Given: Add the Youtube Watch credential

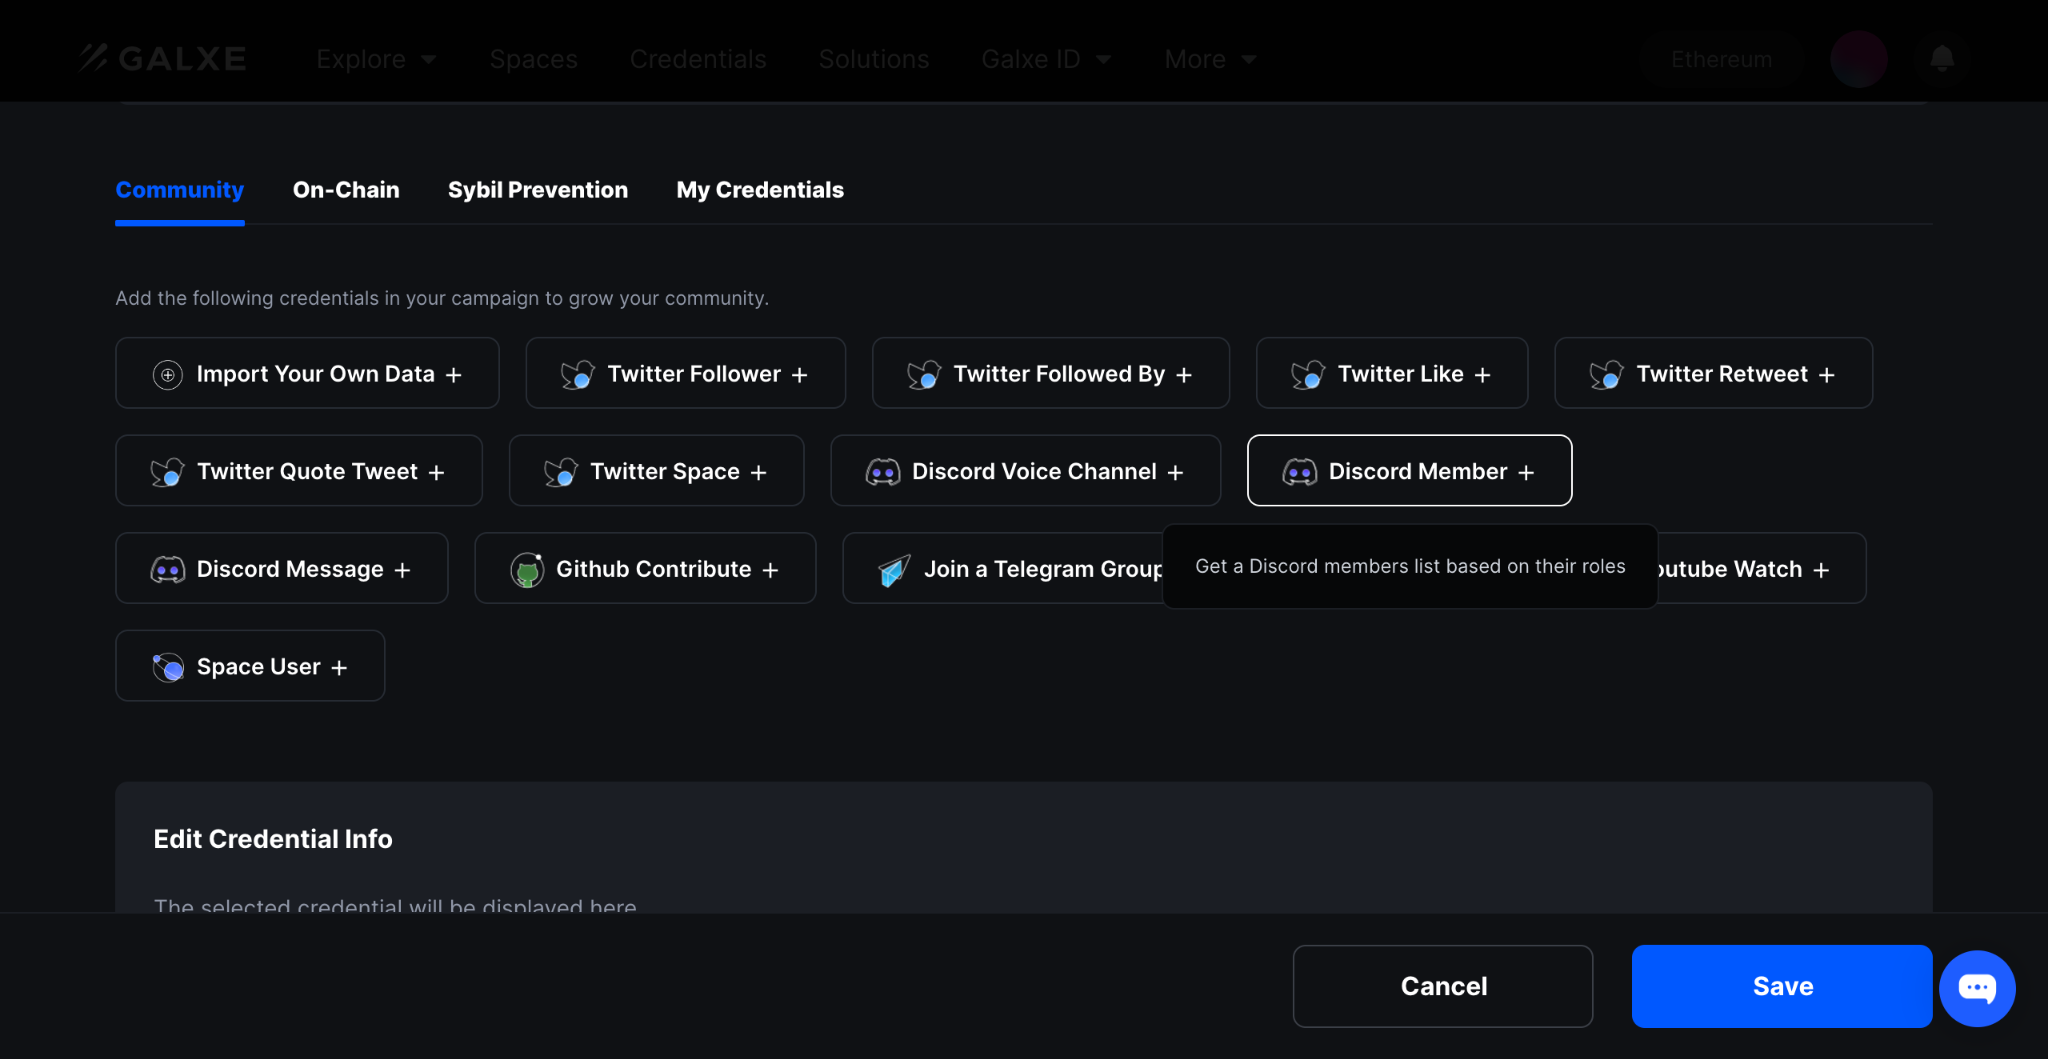Looking at the screenshot, I should pos(1762,568).
